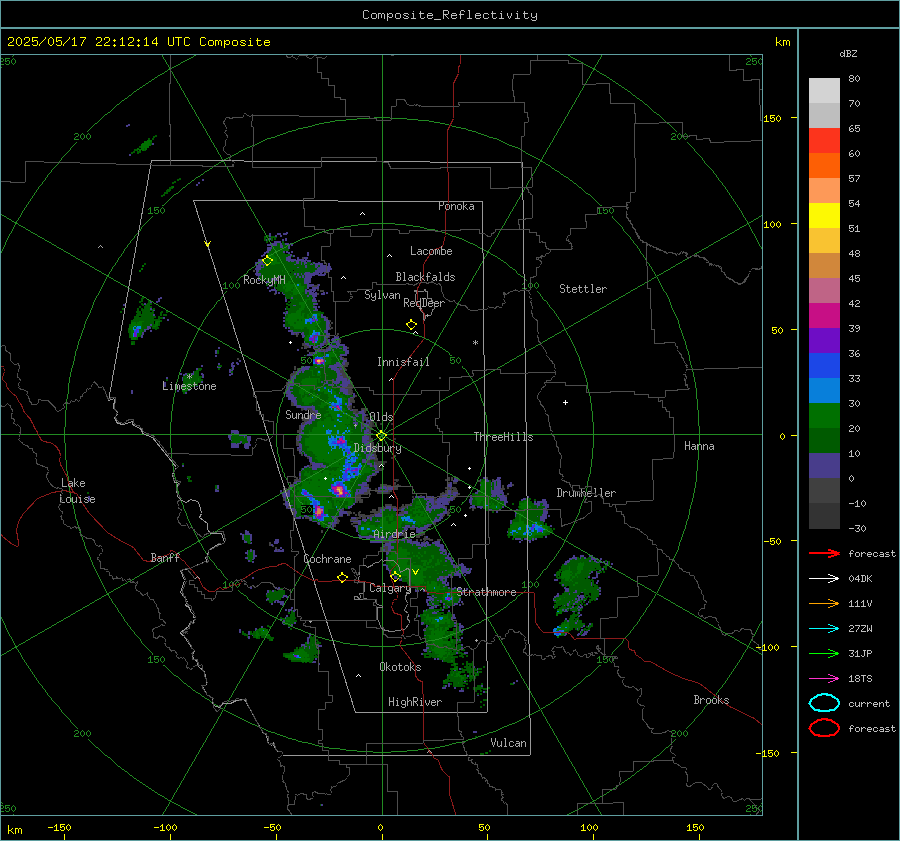The width and height of the screenshot is (900, 841).
Task: Pick the purple 36-39 dBZ swatch
Action: click(824, 341)
